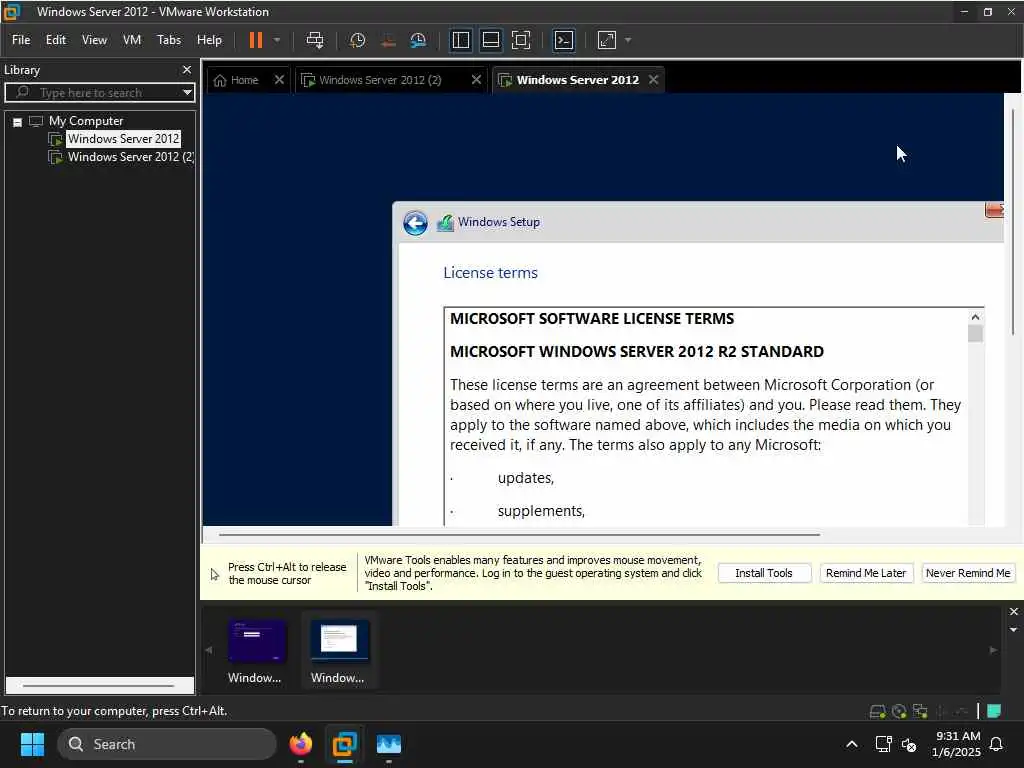This screenshot has width=1024, height=768.
Task: Open the stretch mode dropdown arrow
Action: tap(628, 40)
